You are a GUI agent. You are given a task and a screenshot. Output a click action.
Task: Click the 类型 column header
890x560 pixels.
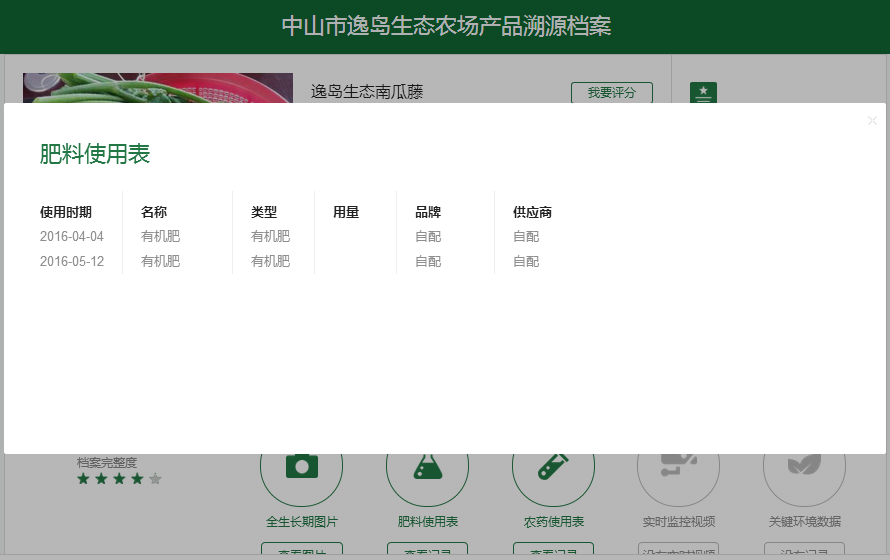pos(264,212)
